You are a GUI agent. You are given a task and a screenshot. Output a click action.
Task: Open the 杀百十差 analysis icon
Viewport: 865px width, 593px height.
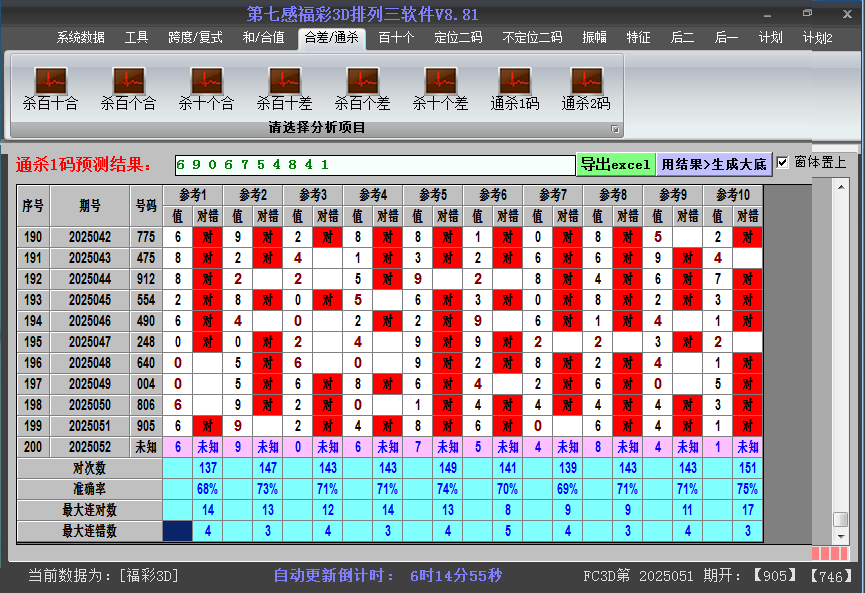coord(285,89)
